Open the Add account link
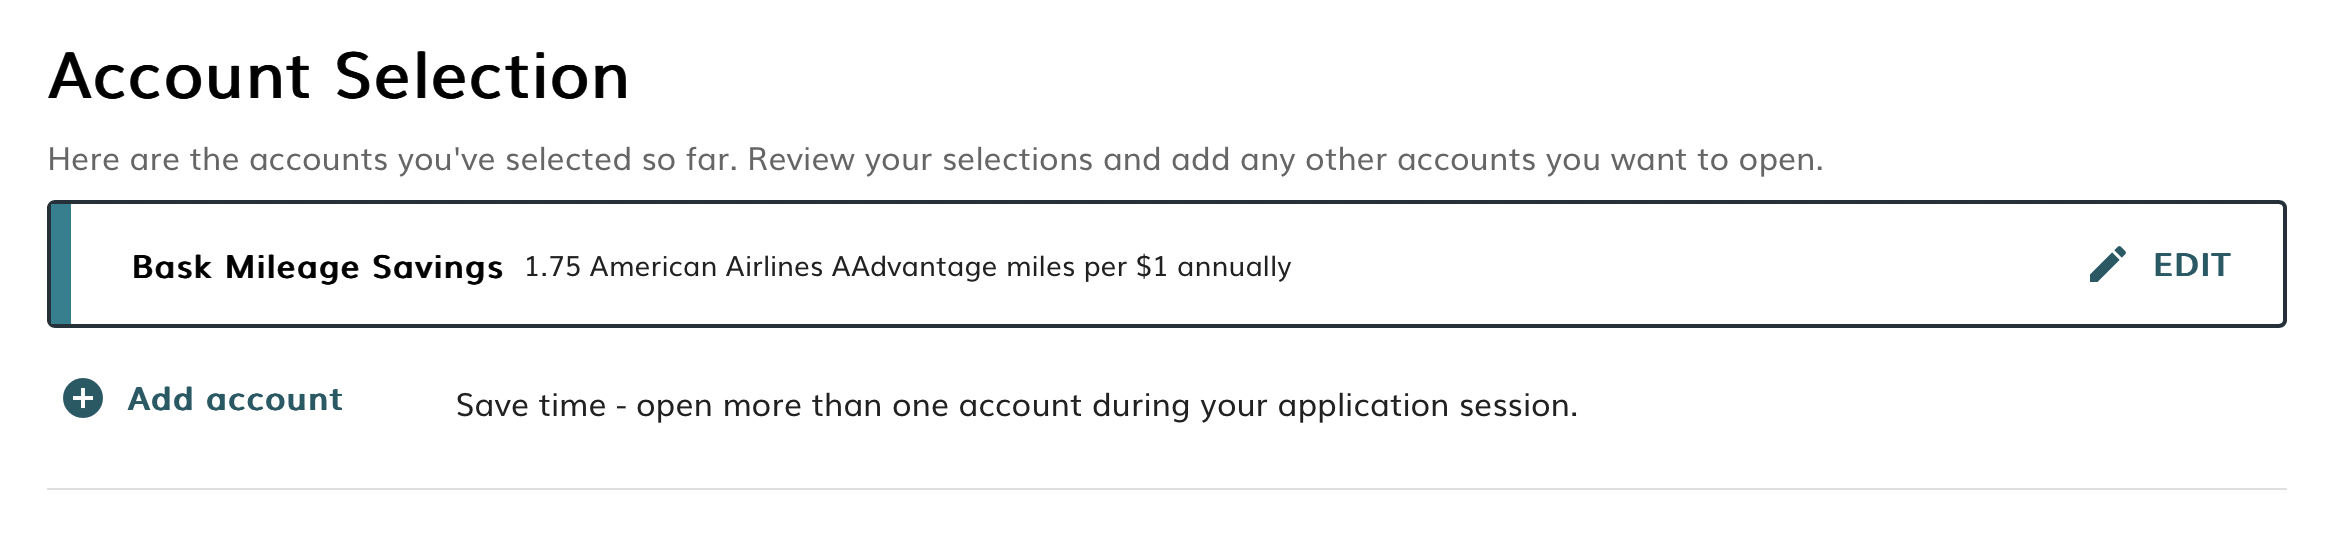 (x=235, y=399)
